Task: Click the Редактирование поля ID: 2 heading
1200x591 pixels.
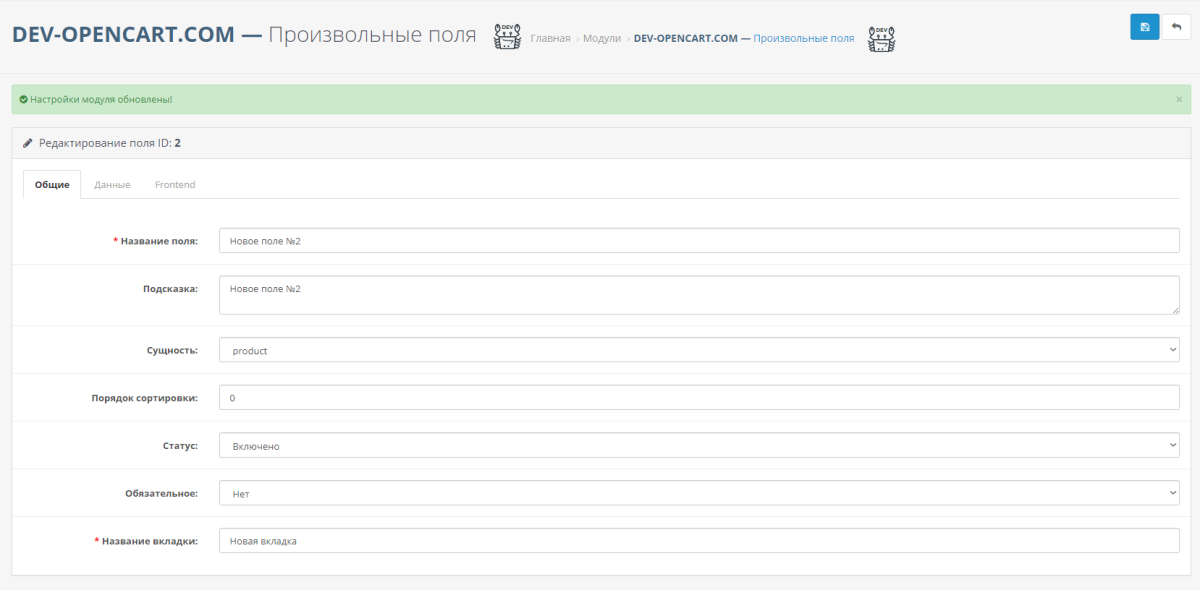Action: (110, 143)
